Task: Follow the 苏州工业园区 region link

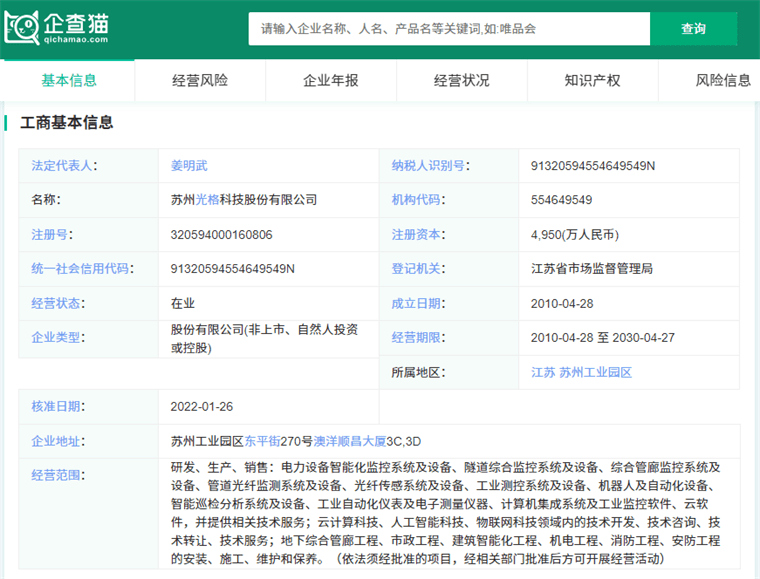Action: (596, 372)
